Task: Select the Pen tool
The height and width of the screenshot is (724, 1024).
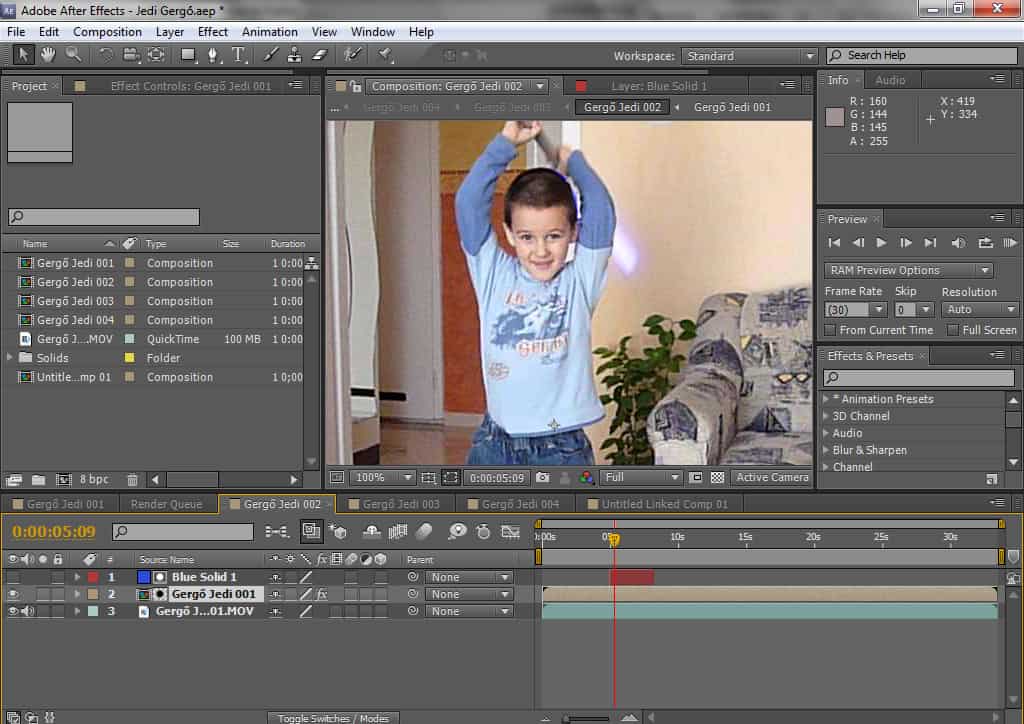Action: (213, 54)
